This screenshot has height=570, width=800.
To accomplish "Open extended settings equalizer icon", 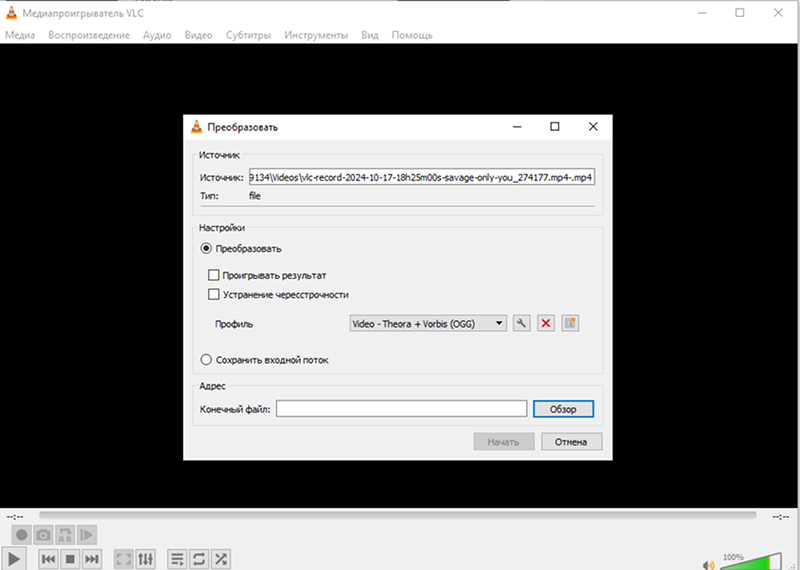I will (x=145, y=559).
